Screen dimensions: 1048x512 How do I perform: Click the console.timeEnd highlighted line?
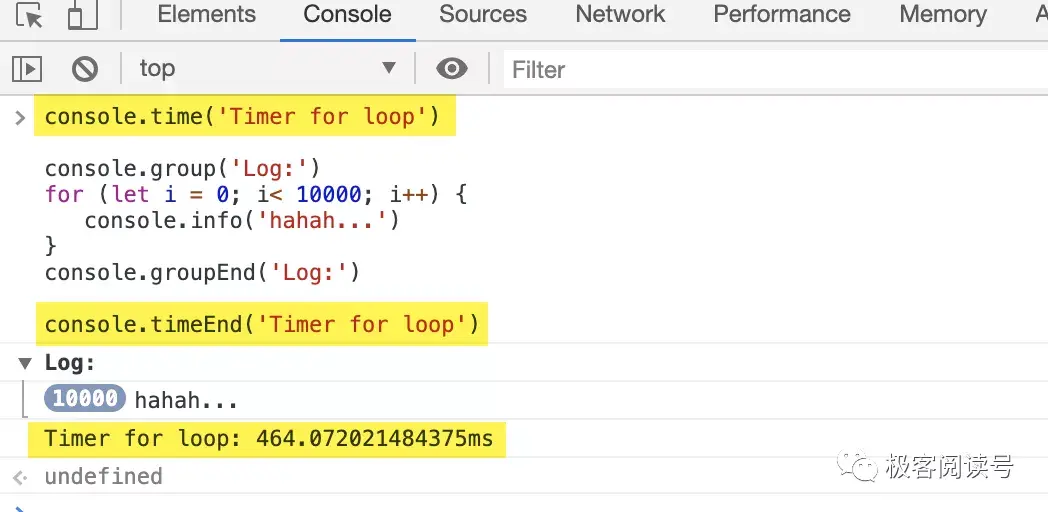click(x=261, y=325)
